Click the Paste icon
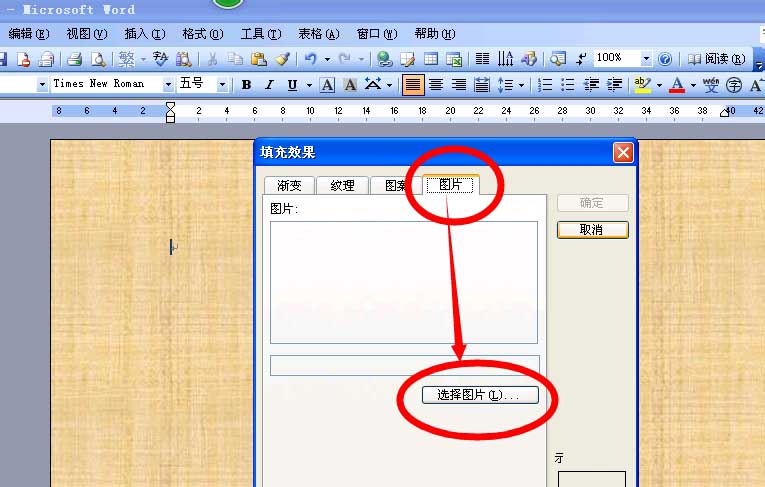 (258, 59)
